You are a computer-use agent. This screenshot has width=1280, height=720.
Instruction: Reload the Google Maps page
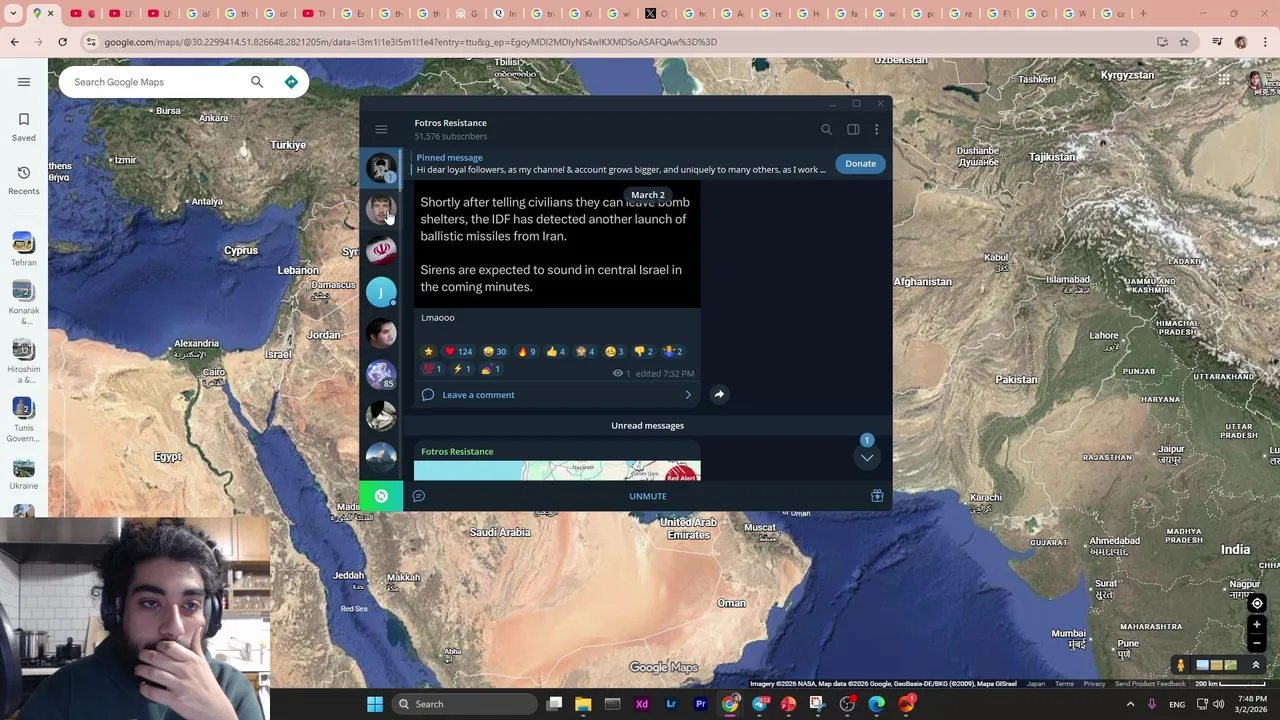point(62,42)
